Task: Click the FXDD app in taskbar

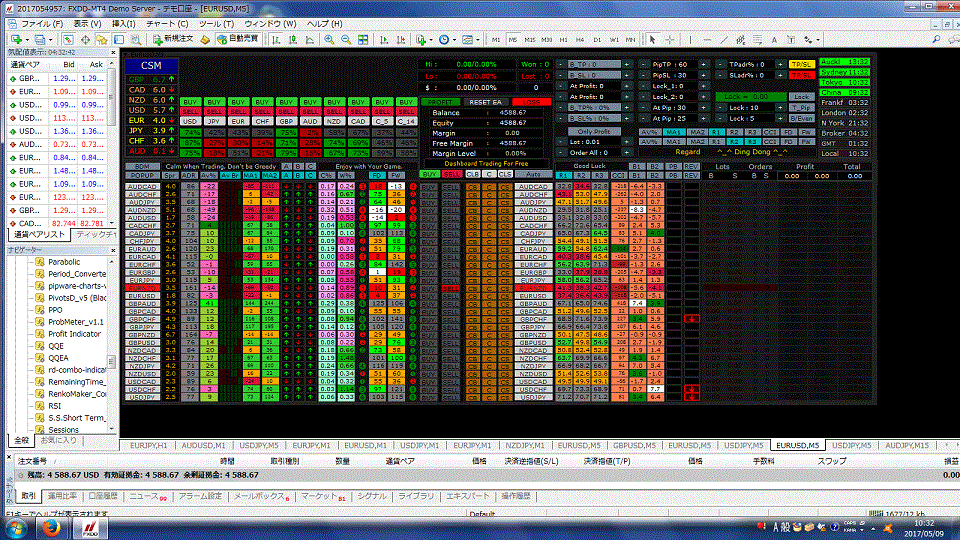Action: point(91,528)
